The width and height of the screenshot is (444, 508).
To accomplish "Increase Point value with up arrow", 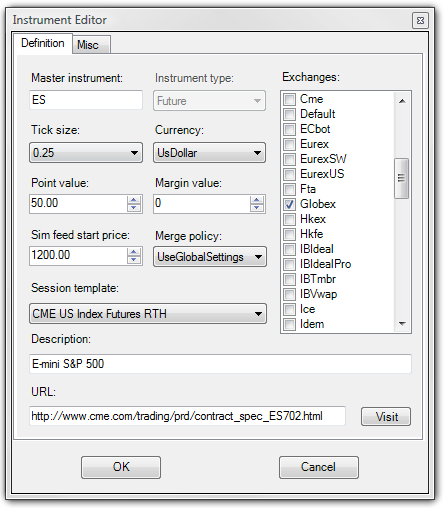I will click(x=134, y=200).
